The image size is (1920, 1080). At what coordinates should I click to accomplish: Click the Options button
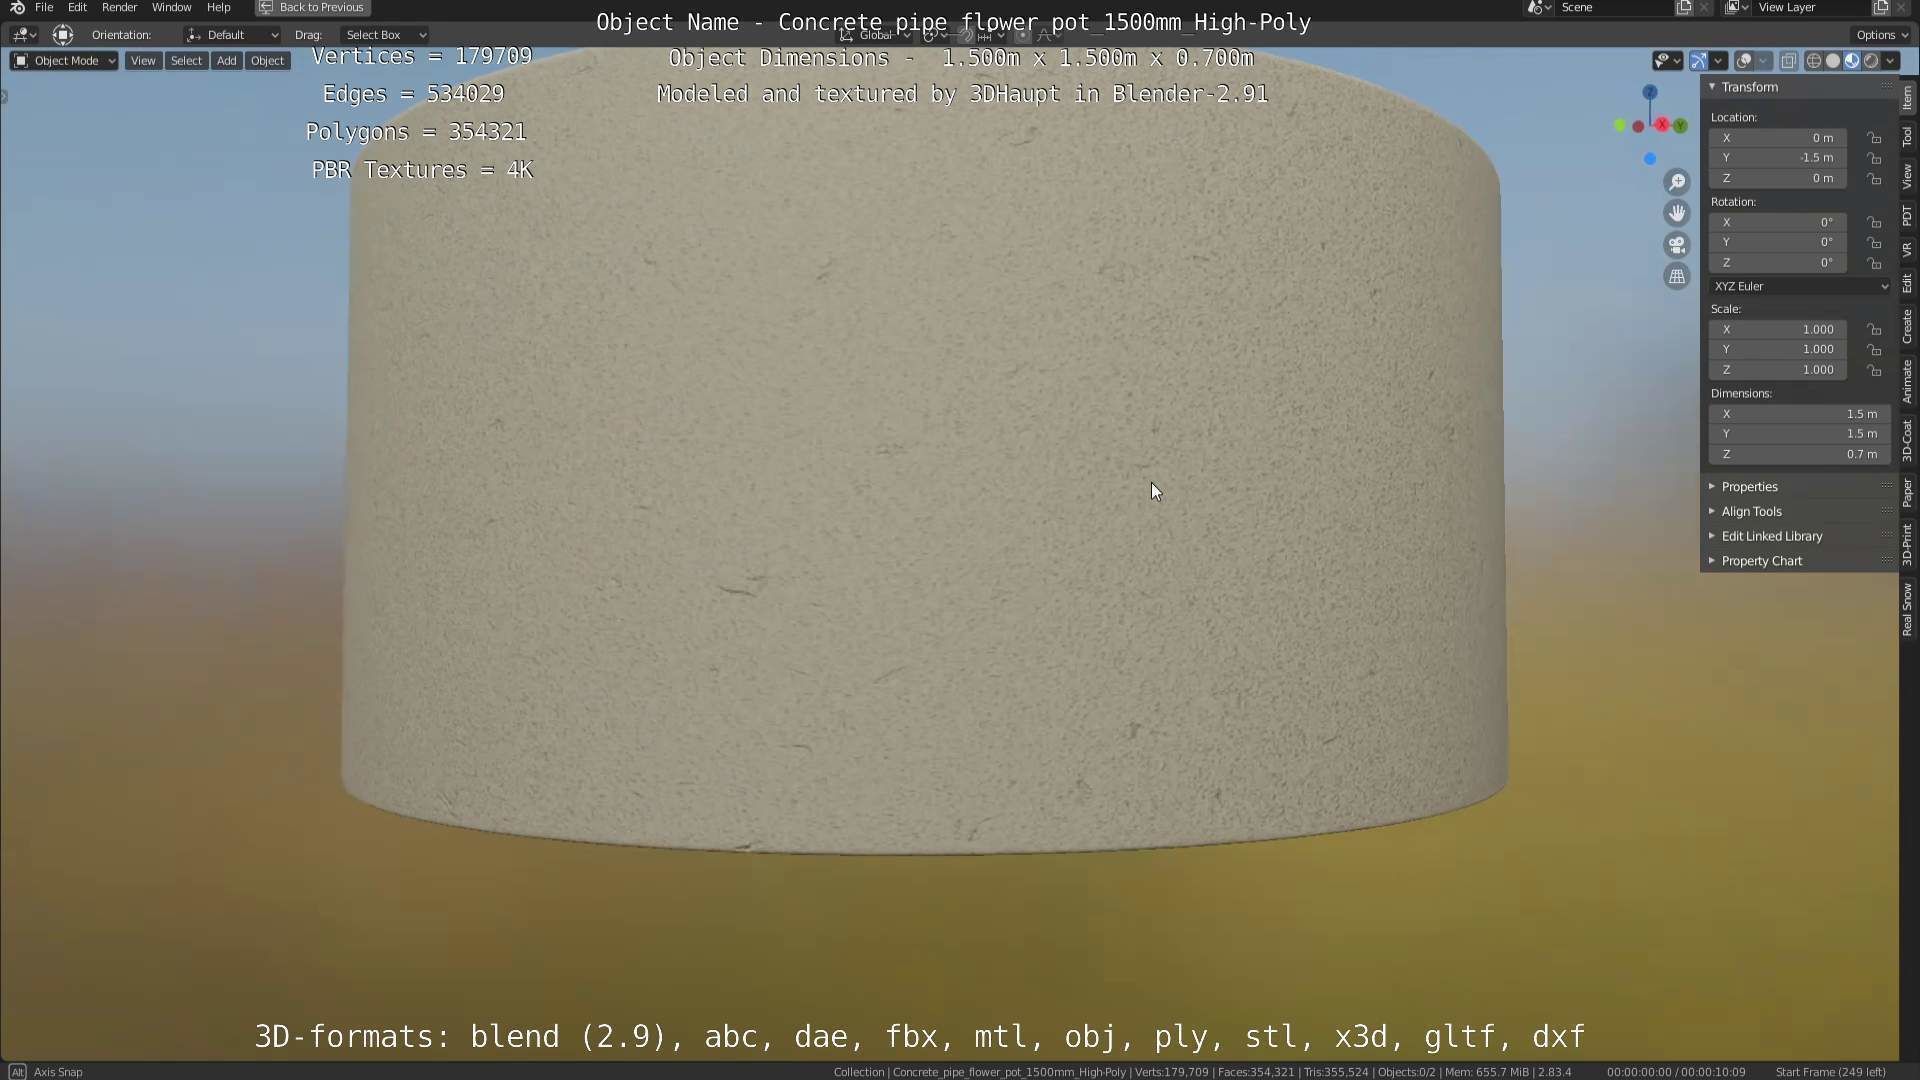pyautogui.click(x=1881, y=34)
